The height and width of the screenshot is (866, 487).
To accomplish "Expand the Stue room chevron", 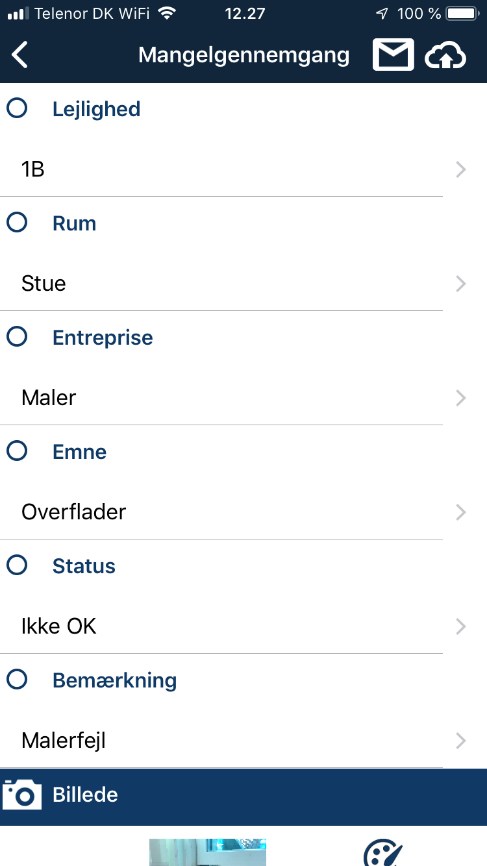I will point(461,284).
